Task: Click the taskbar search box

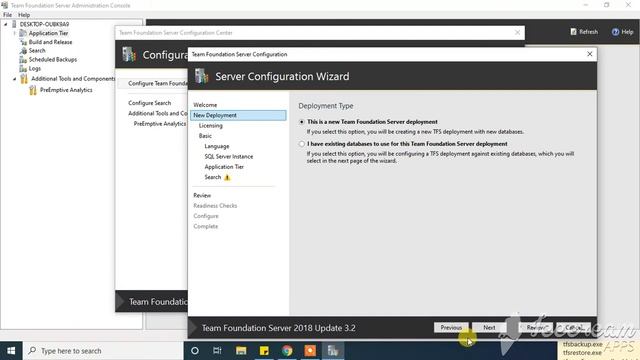Action: point(103,351)
